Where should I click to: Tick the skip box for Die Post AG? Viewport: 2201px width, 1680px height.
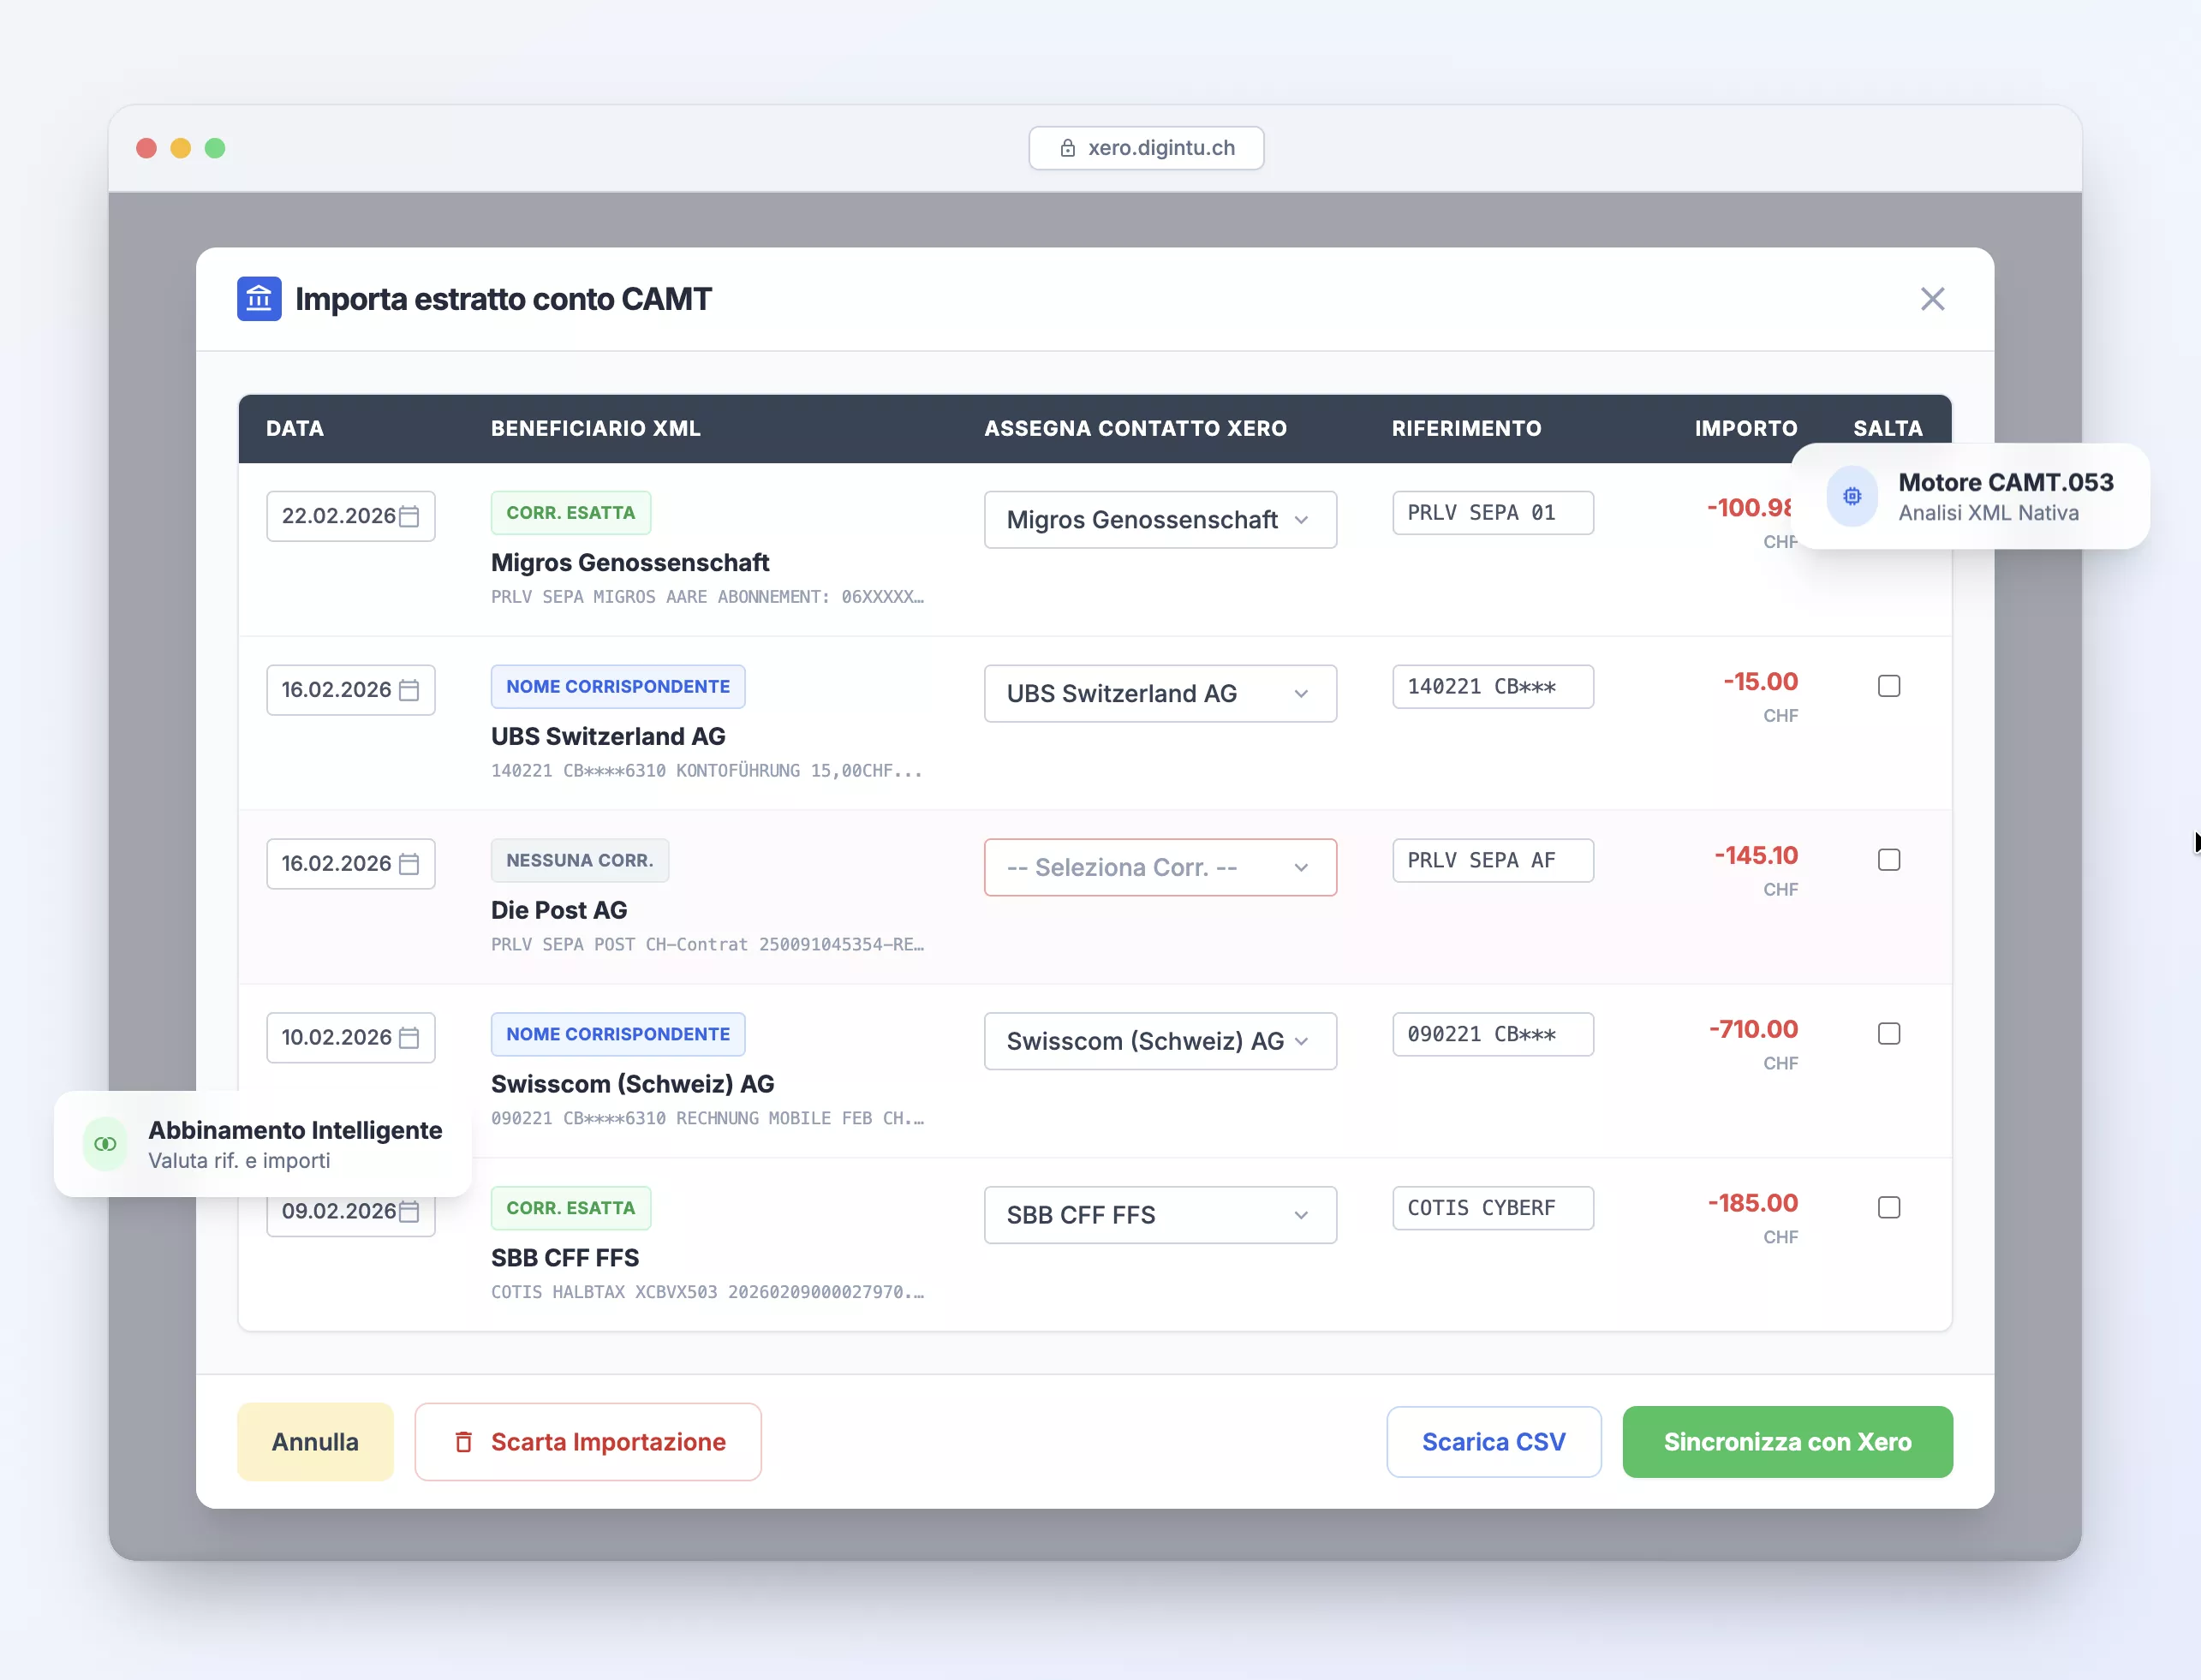[1889, 860]
